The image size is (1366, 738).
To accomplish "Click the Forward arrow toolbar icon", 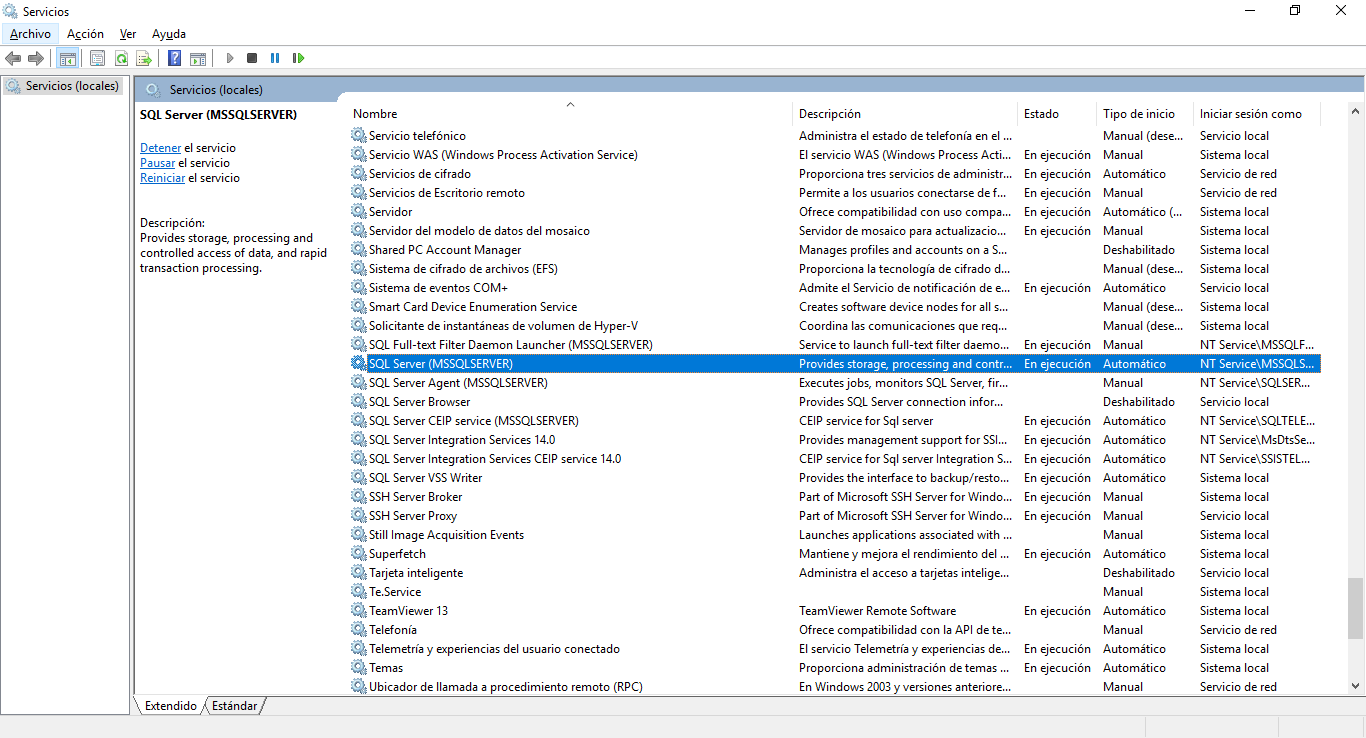I will 36,58.
